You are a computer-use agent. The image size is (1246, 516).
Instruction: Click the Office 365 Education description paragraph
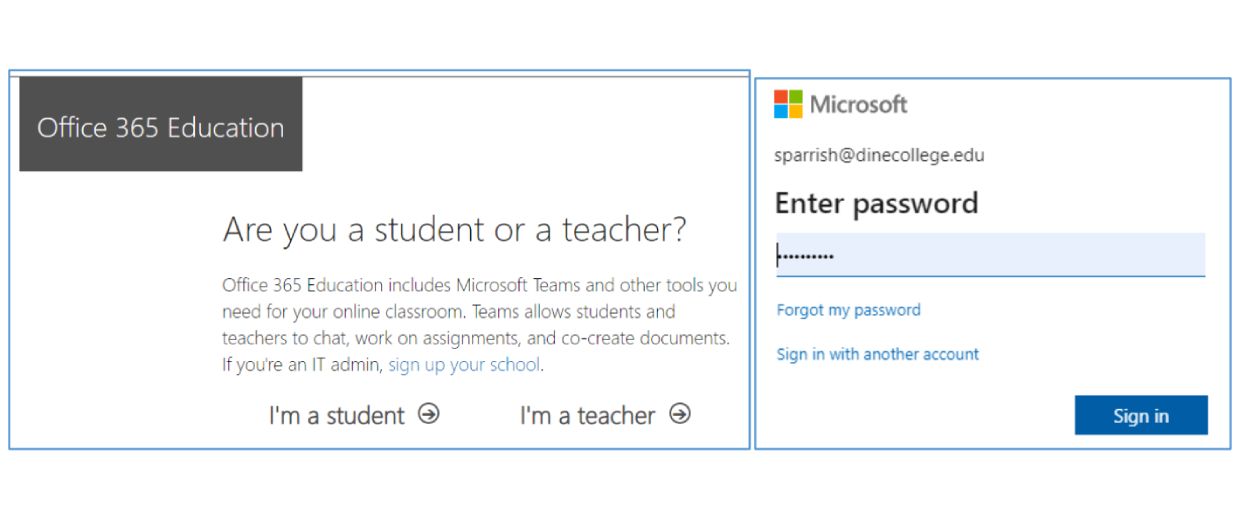[x=480, y=325]
